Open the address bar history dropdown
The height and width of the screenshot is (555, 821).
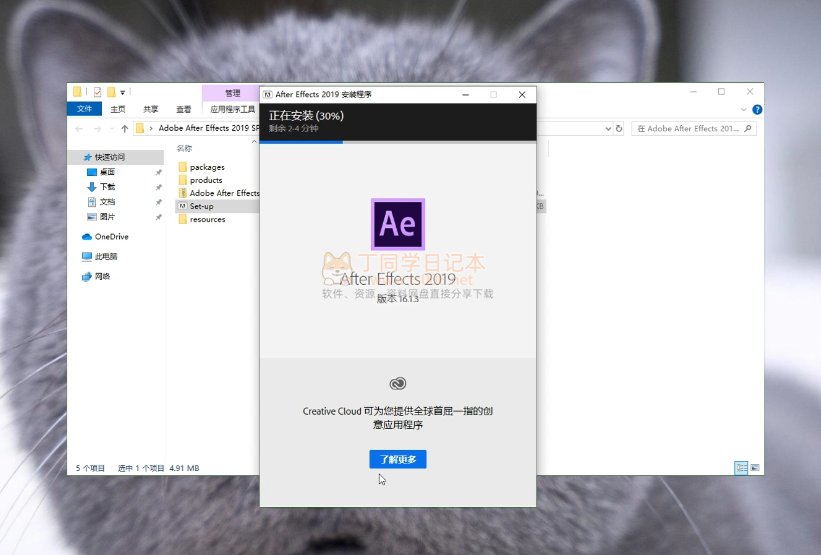point(606,129)
